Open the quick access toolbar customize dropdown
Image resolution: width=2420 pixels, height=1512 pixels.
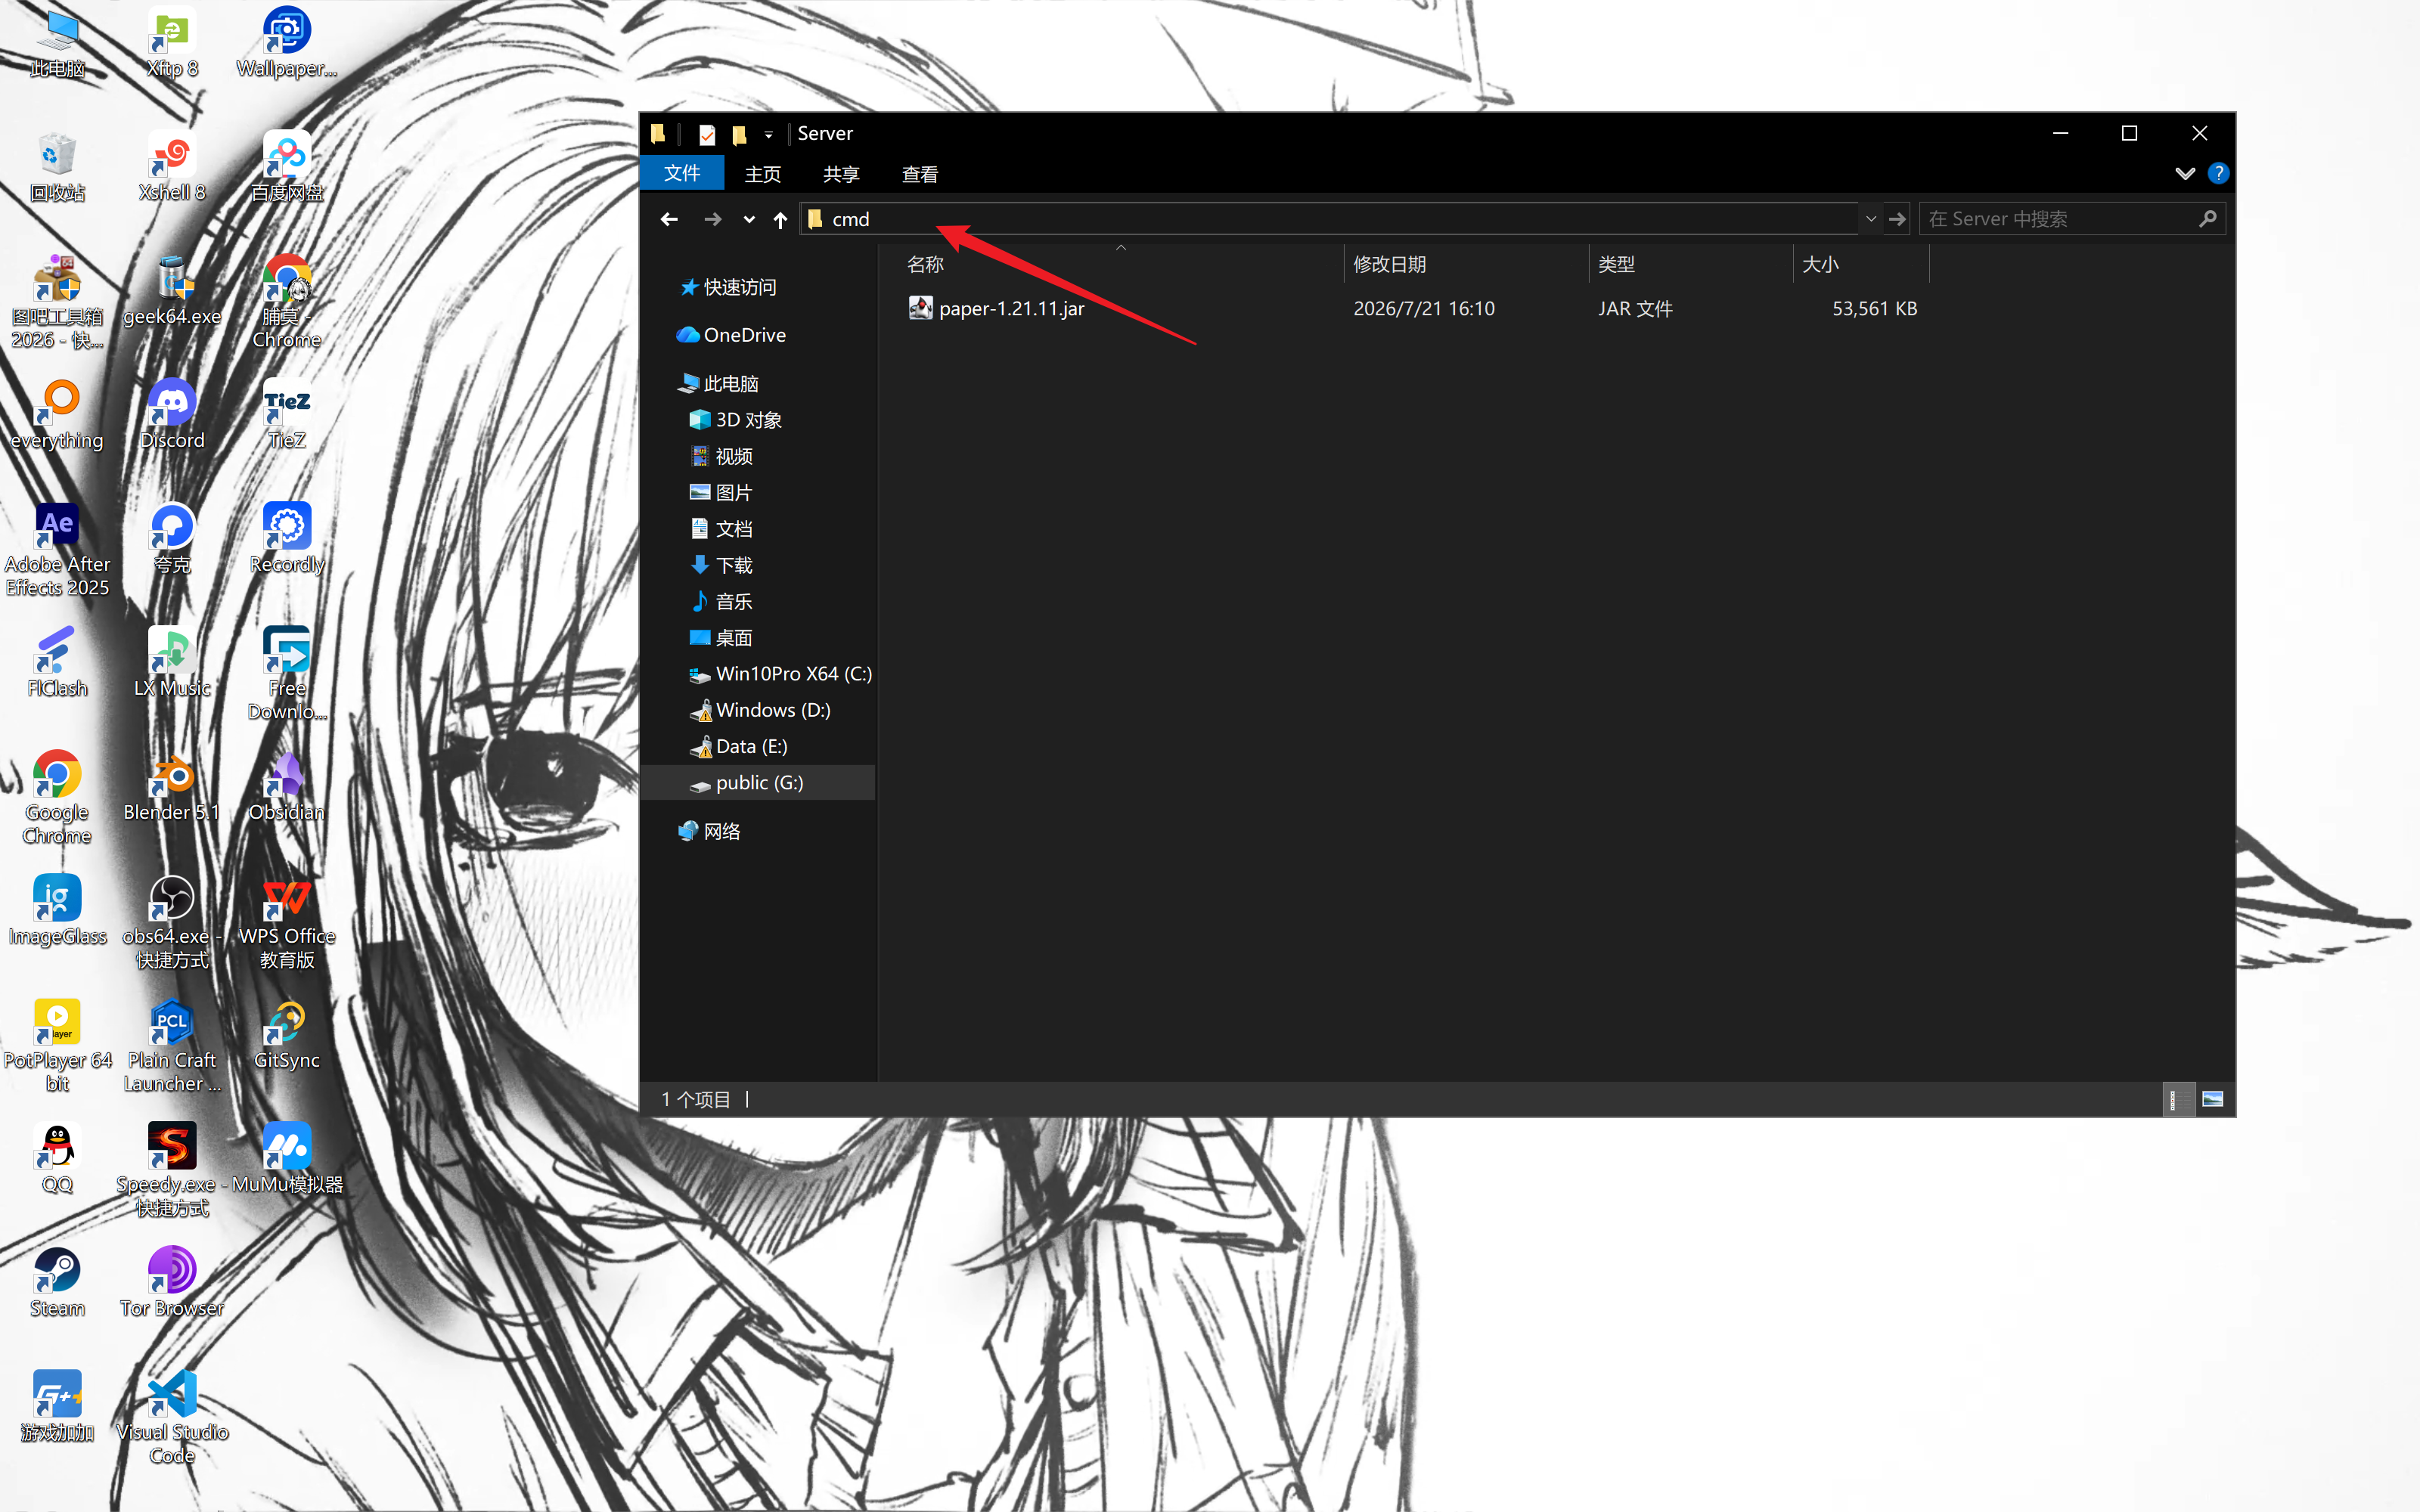(x=768, y=134)
